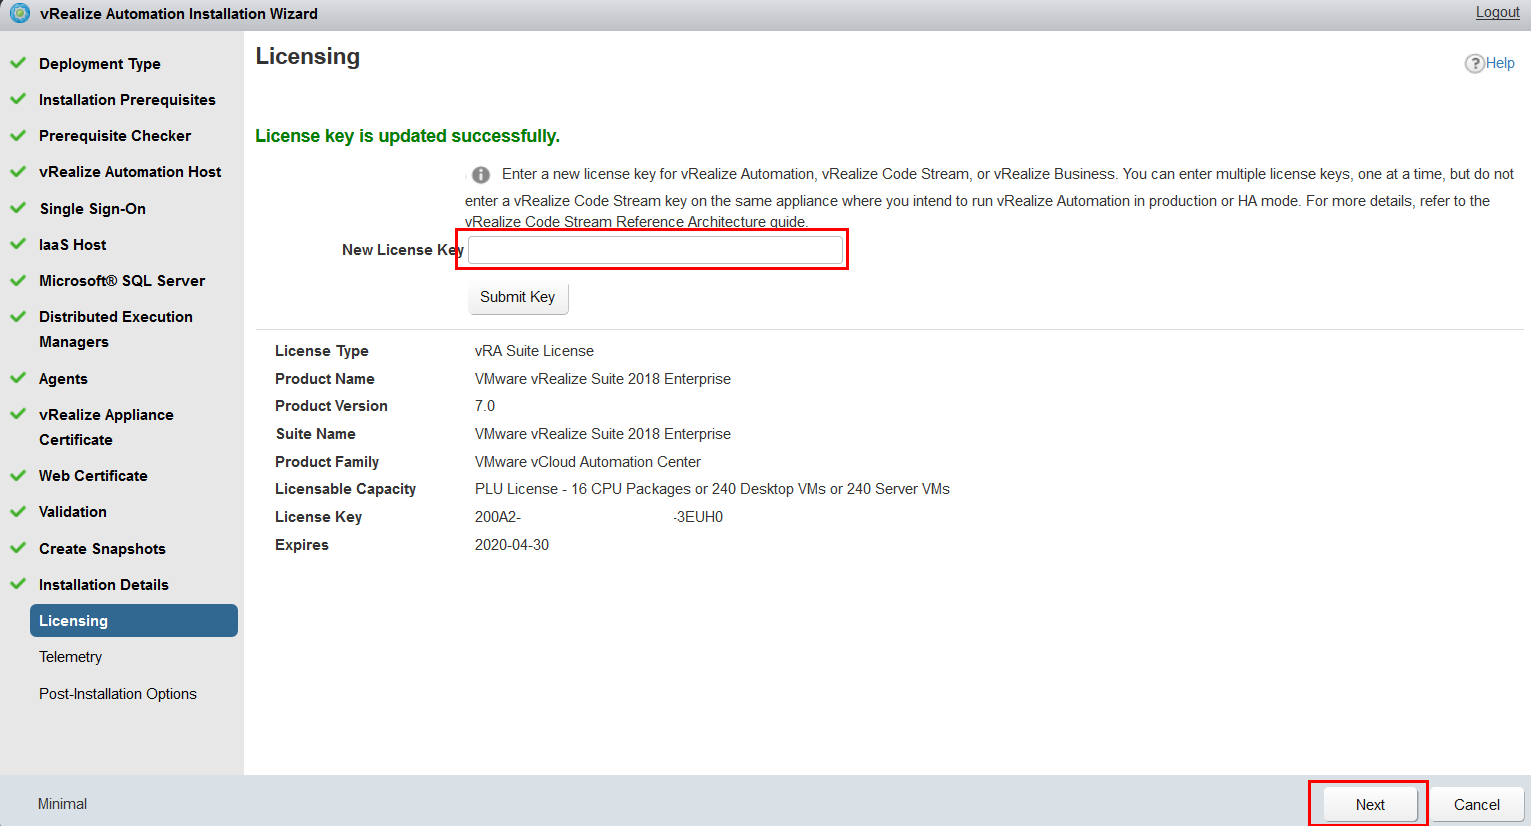1531x826 pixels.
Task: Select the Installation Details step
Action: click(104, 585)
